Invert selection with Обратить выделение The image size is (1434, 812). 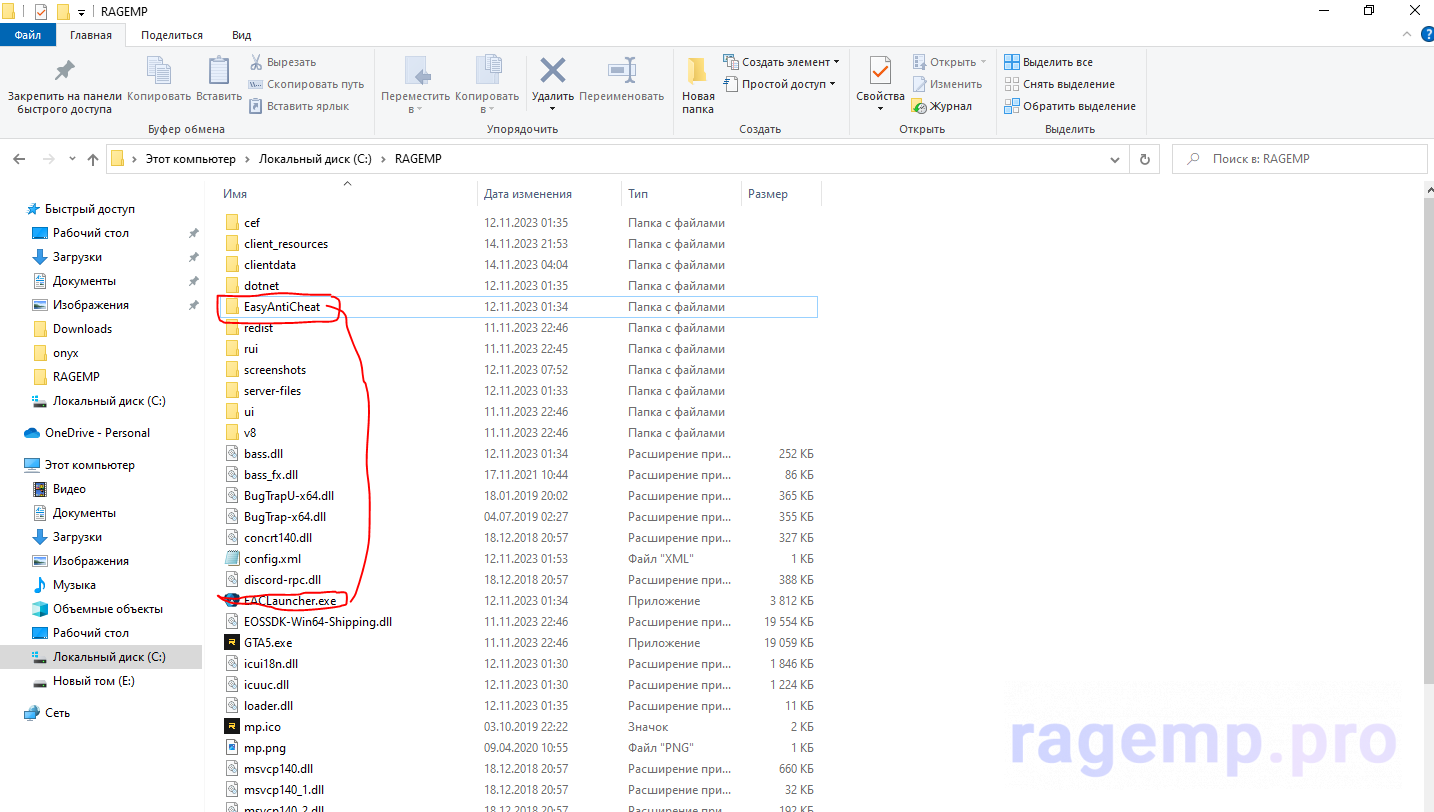click(x=1069, y=106)
